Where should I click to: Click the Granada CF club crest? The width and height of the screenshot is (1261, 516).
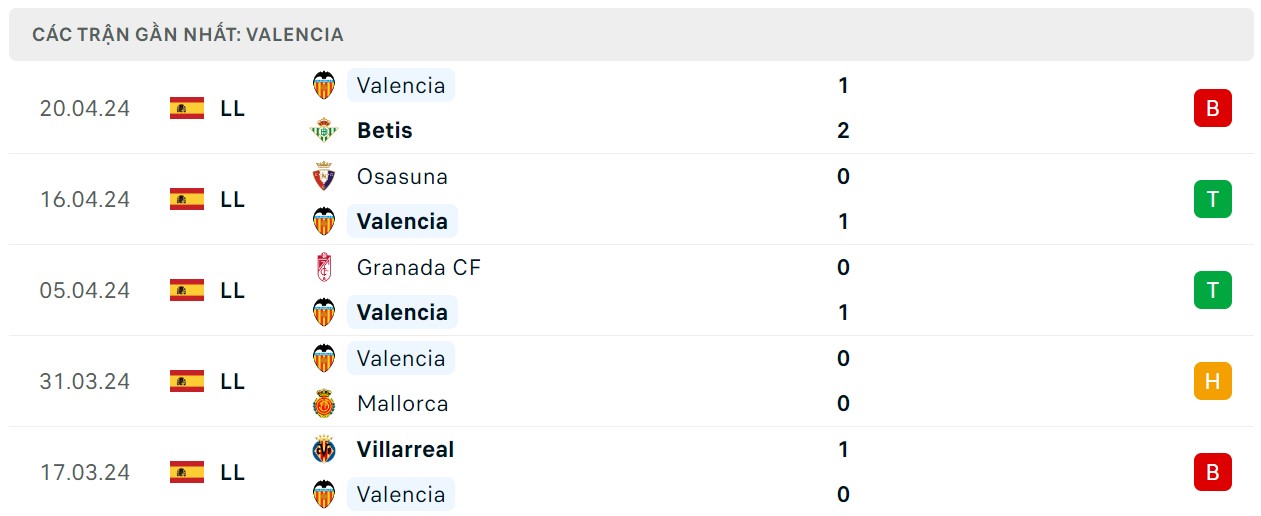[324, 268]
